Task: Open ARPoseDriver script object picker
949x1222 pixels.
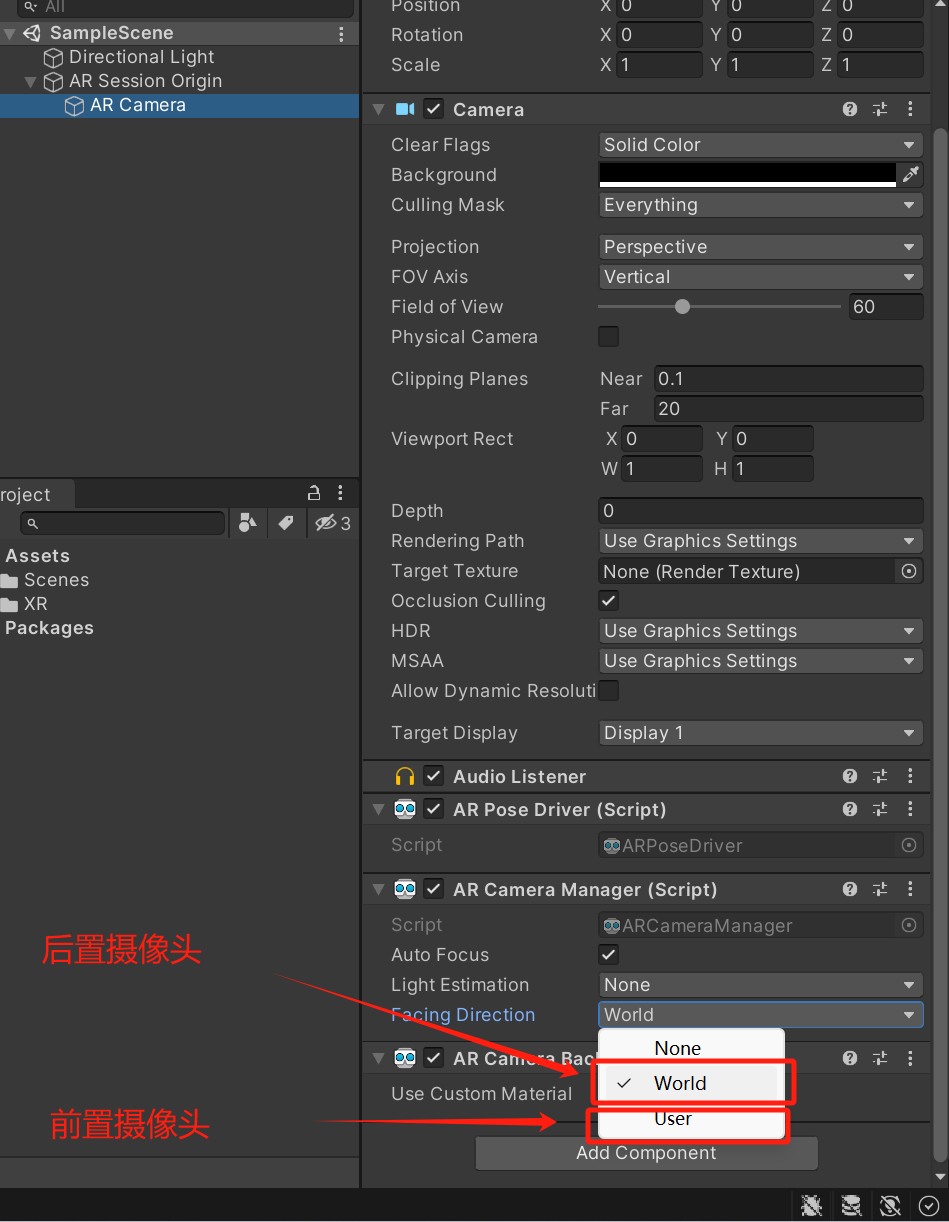Action: pyautogui.click(x=909, y=845)
